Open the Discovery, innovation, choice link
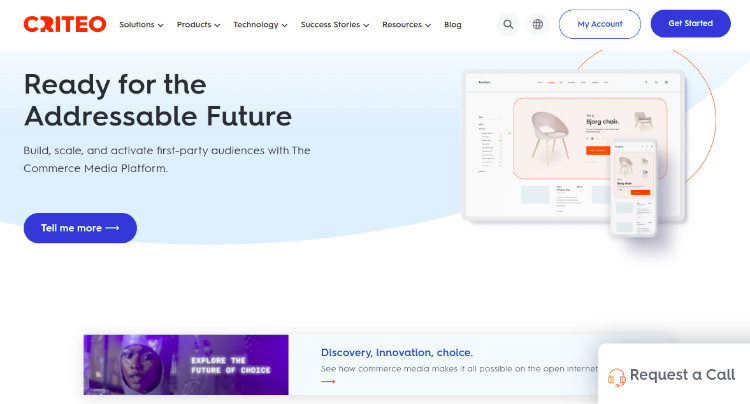 (397, 352)
